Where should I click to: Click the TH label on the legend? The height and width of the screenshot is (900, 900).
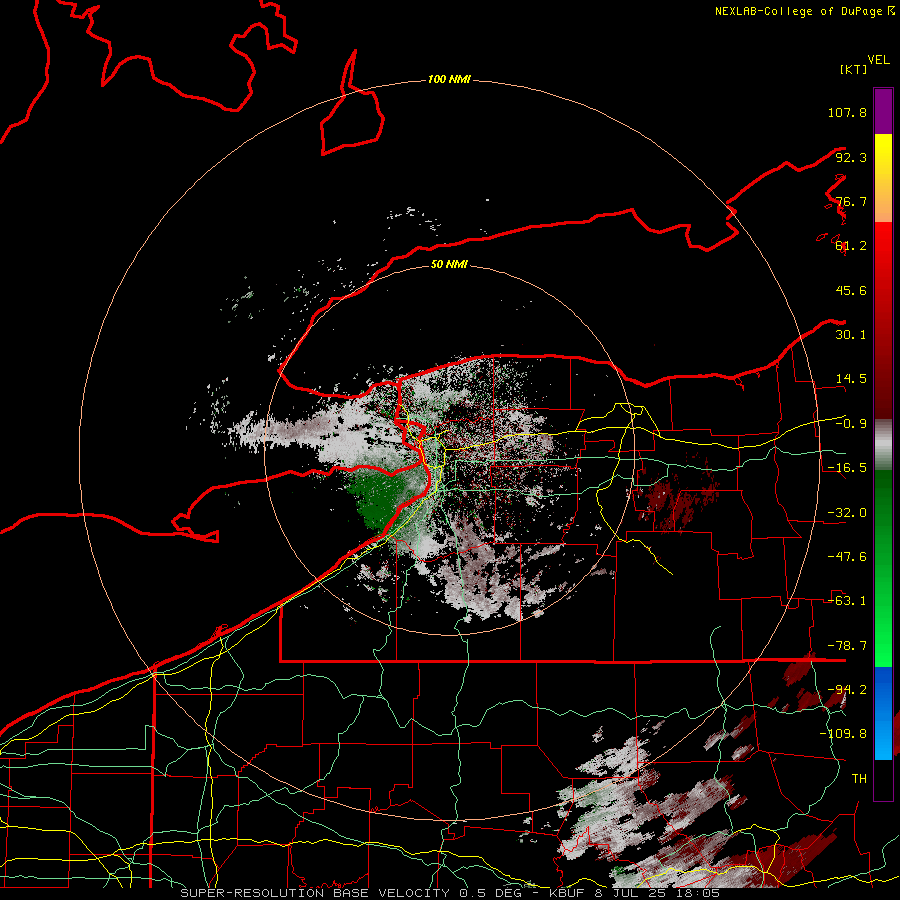[859, 778]
